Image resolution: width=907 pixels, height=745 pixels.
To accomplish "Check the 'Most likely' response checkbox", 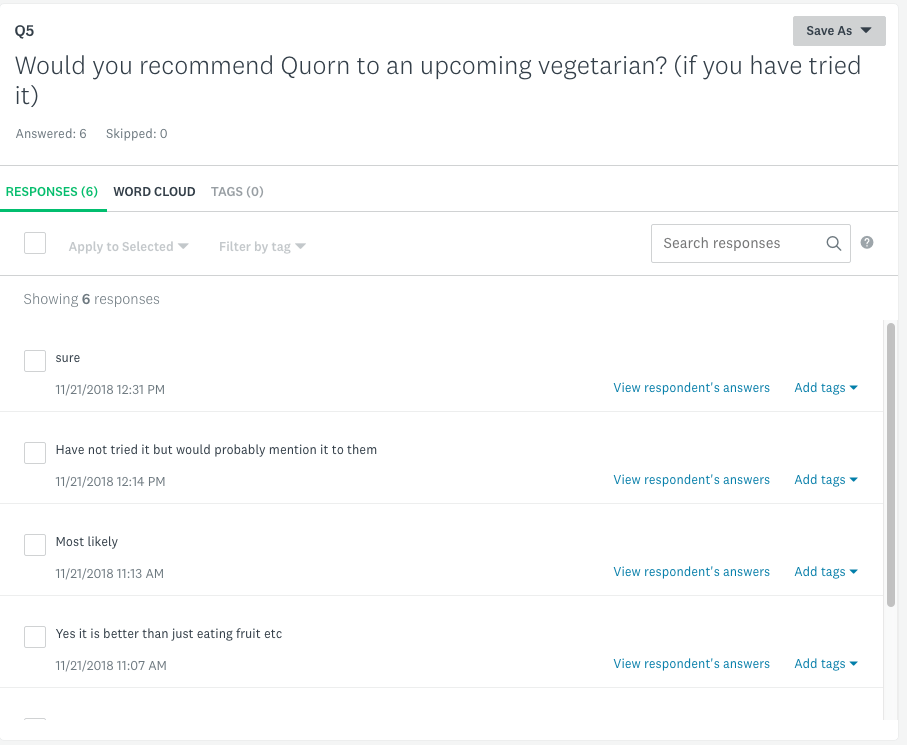I will (35, 544).
